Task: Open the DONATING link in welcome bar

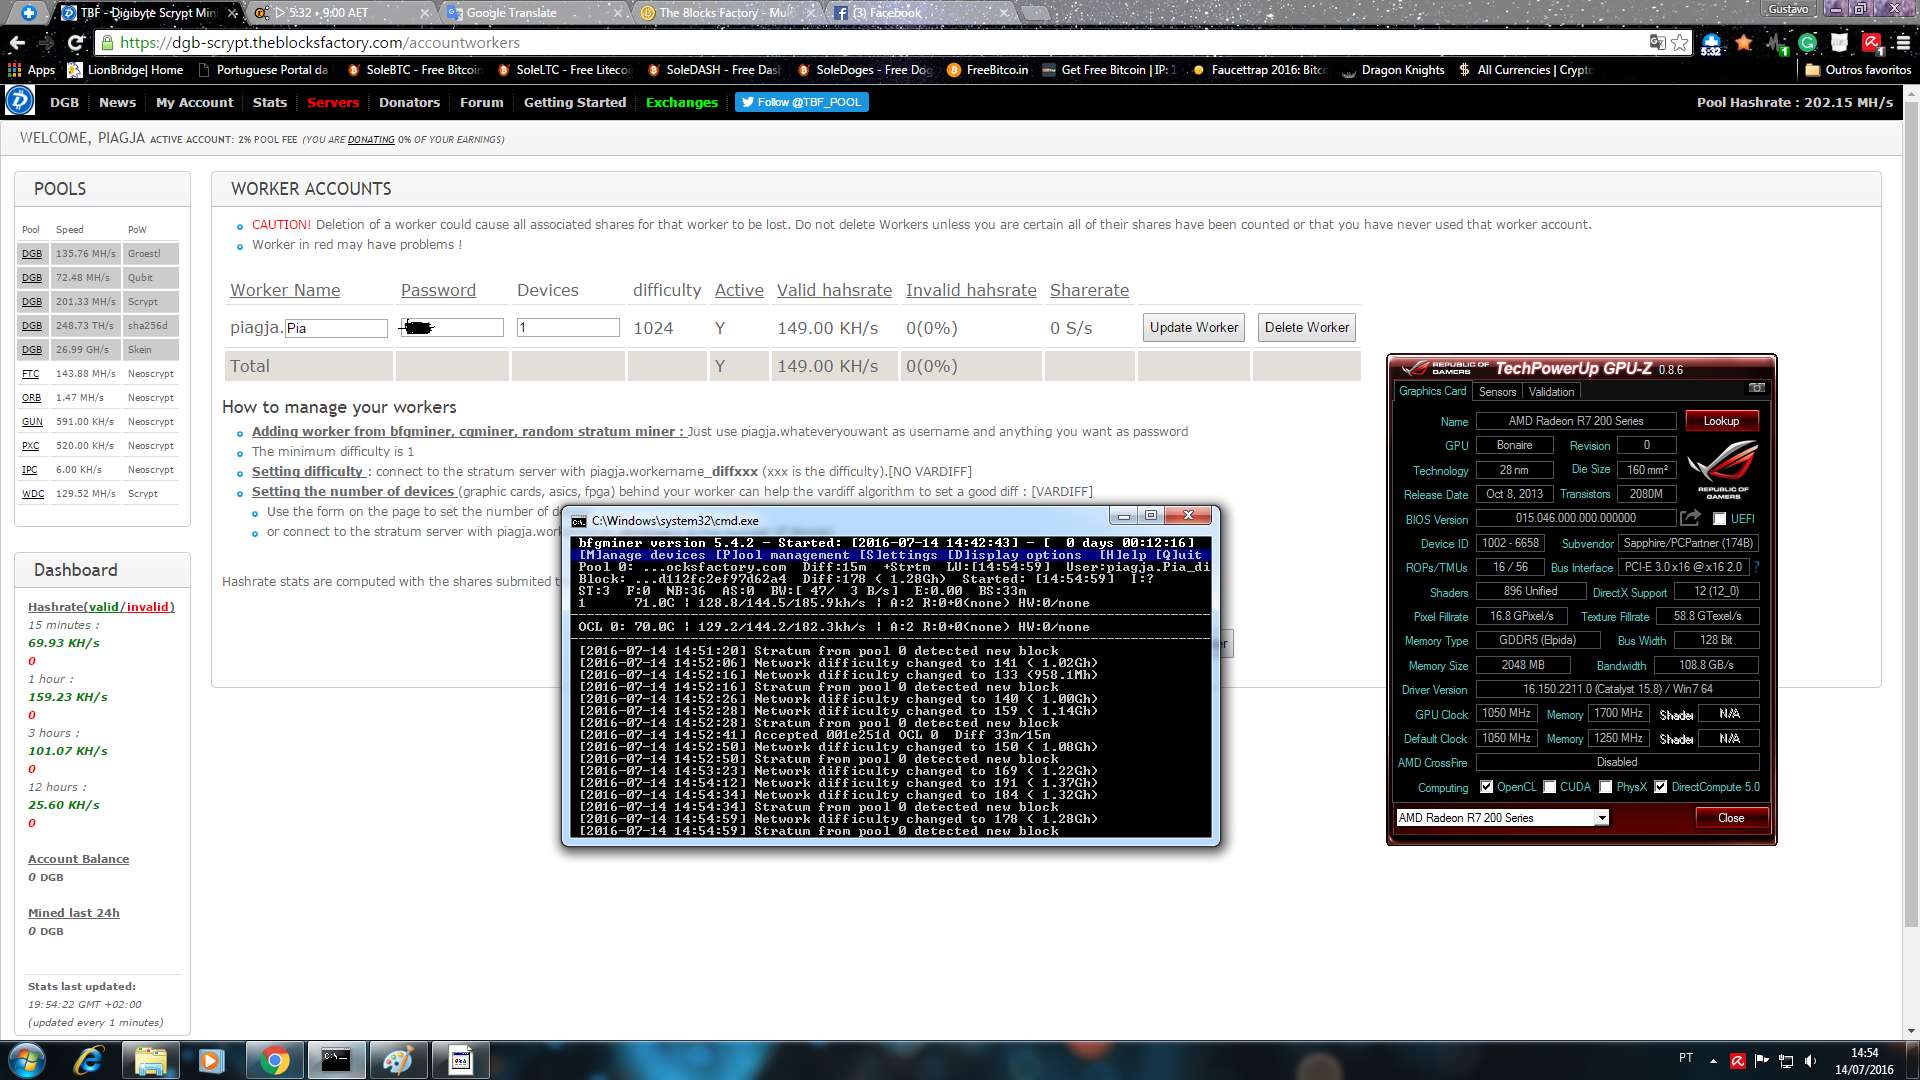Action: (371, 140)
